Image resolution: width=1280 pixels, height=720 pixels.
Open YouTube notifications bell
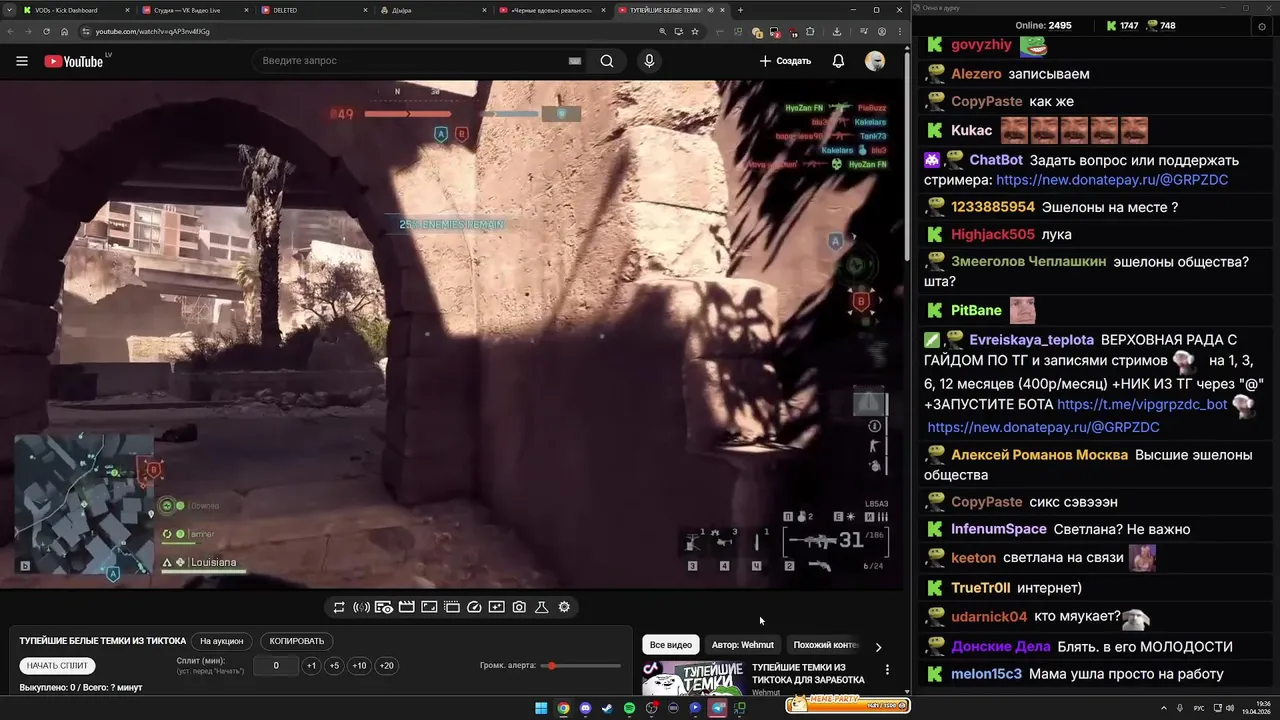point(838,61)
